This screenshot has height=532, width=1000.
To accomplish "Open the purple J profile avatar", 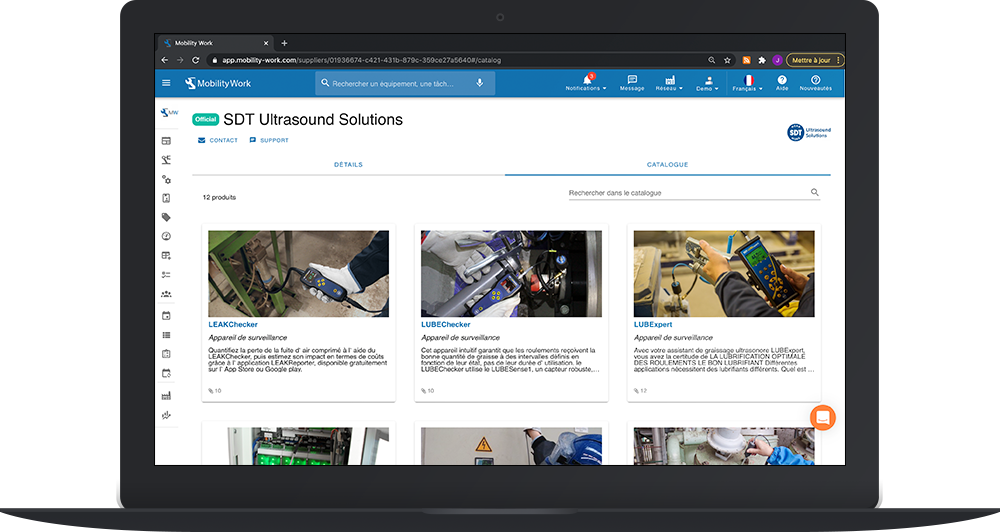I will click(x=777, y=60).
